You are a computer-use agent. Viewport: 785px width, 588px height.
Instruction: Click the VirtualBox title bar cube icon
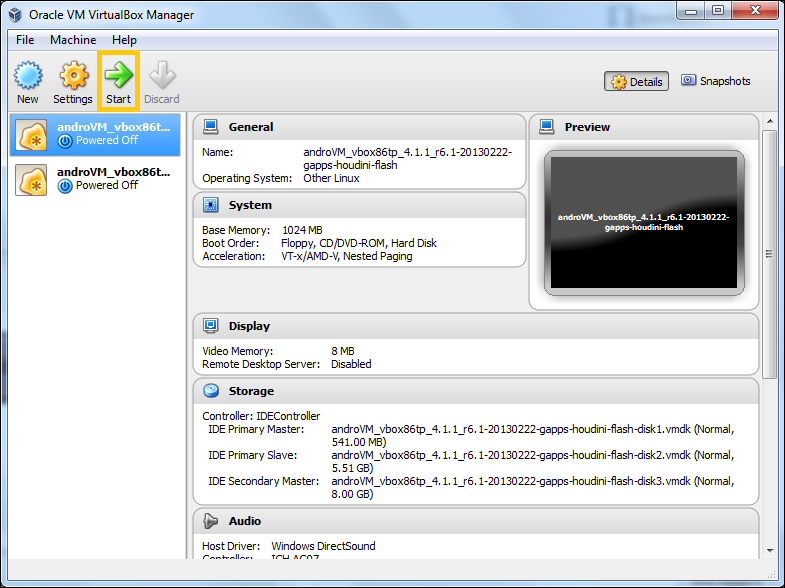point(16,15)
